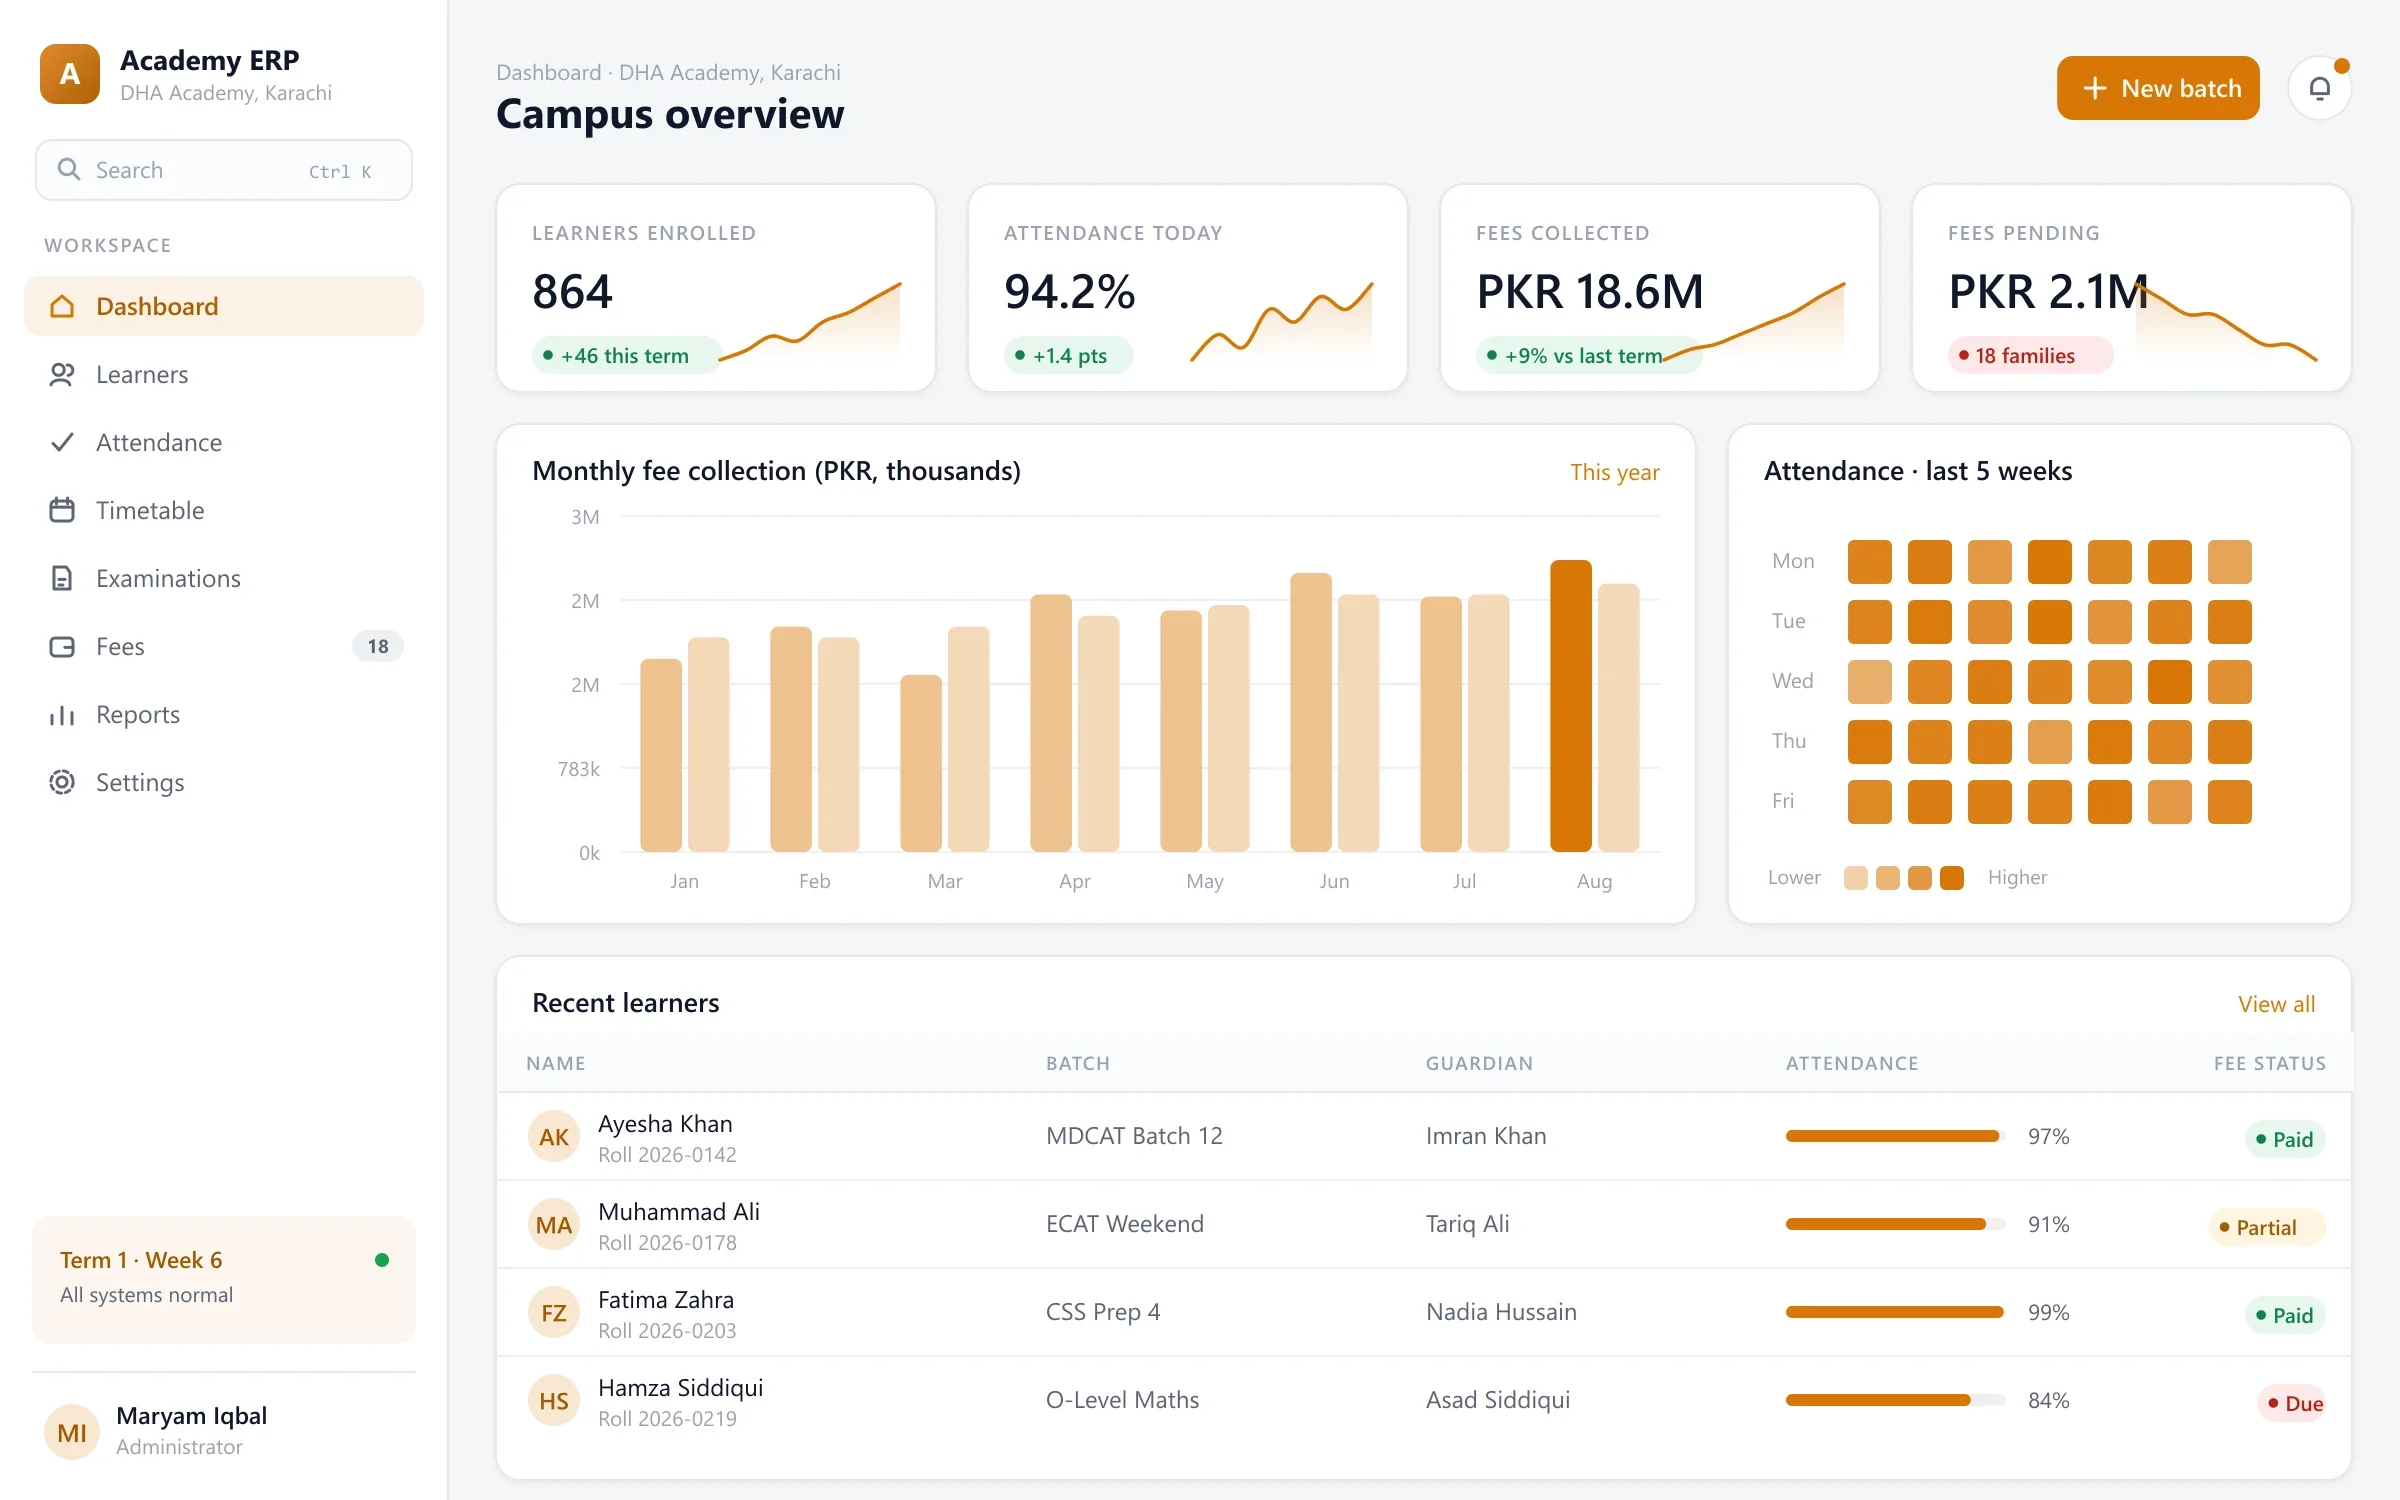Click the AK avatar for Ayesha Khan

tap(554, 1136)
